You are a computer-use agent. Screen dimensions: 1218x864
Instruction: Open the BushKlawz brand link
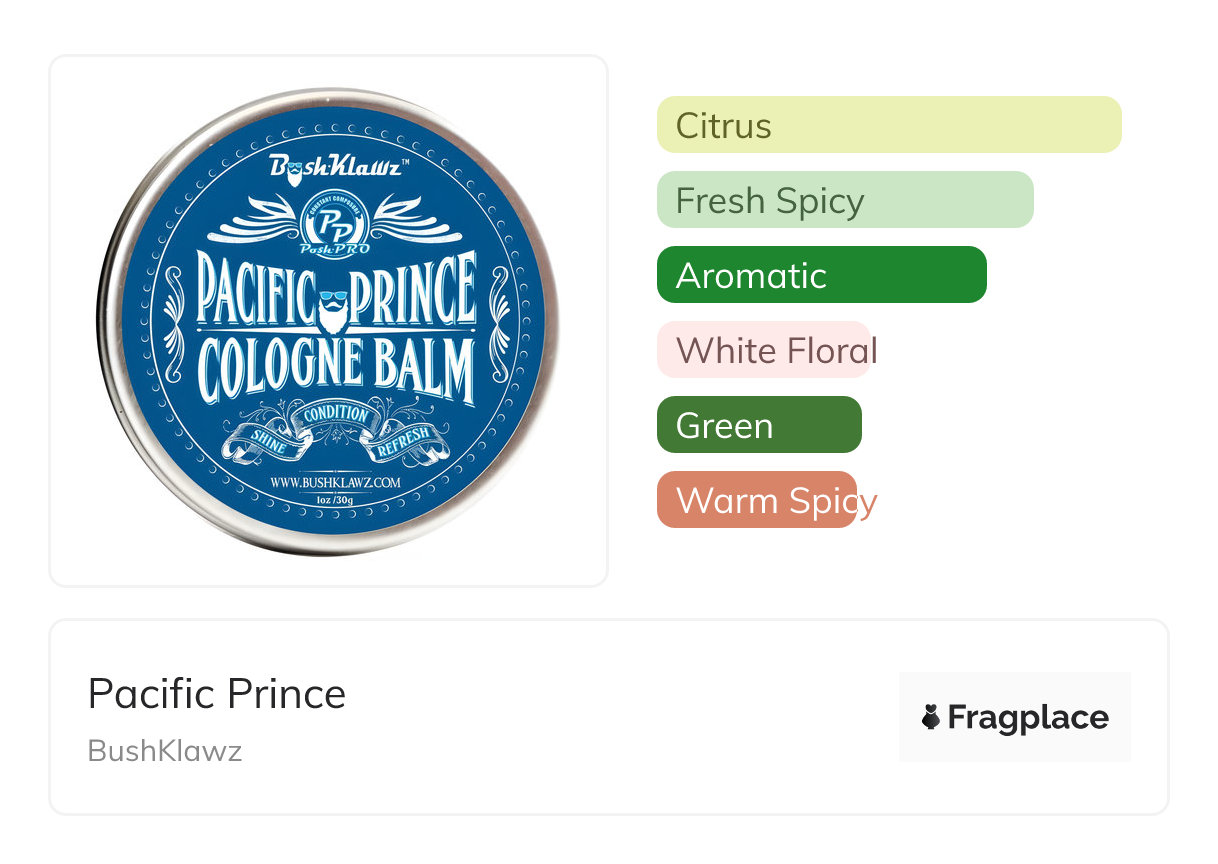point(165,751)
